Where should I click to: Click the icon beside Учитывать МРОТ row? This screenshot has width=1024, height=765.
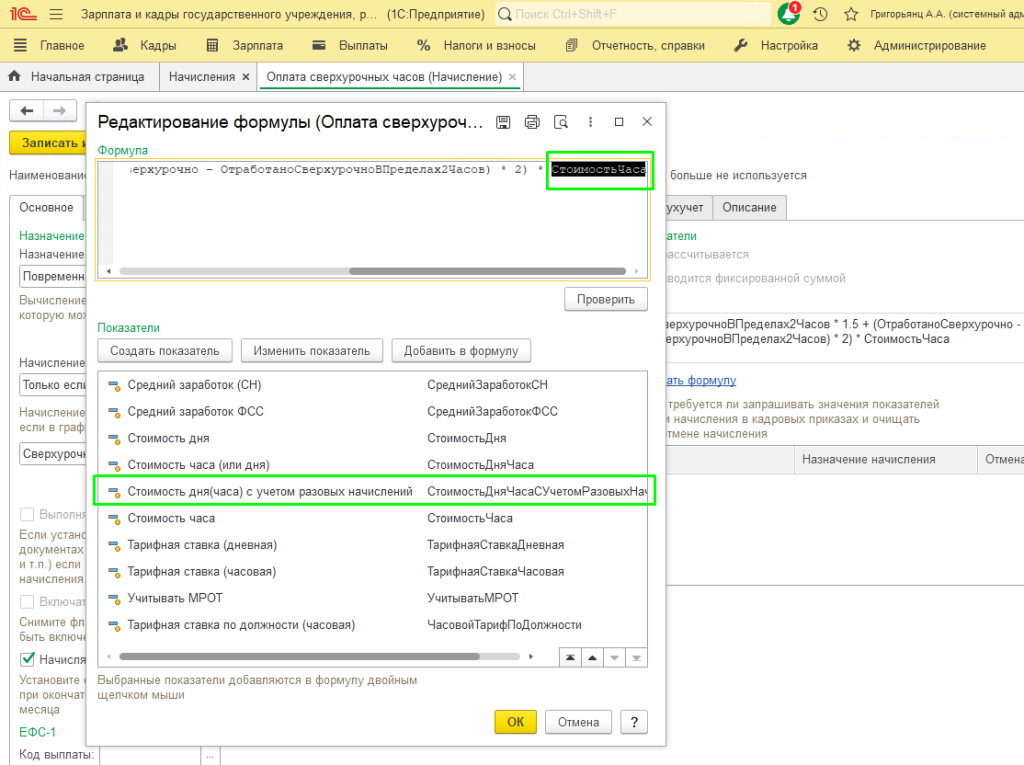click(x=114, y=598)
